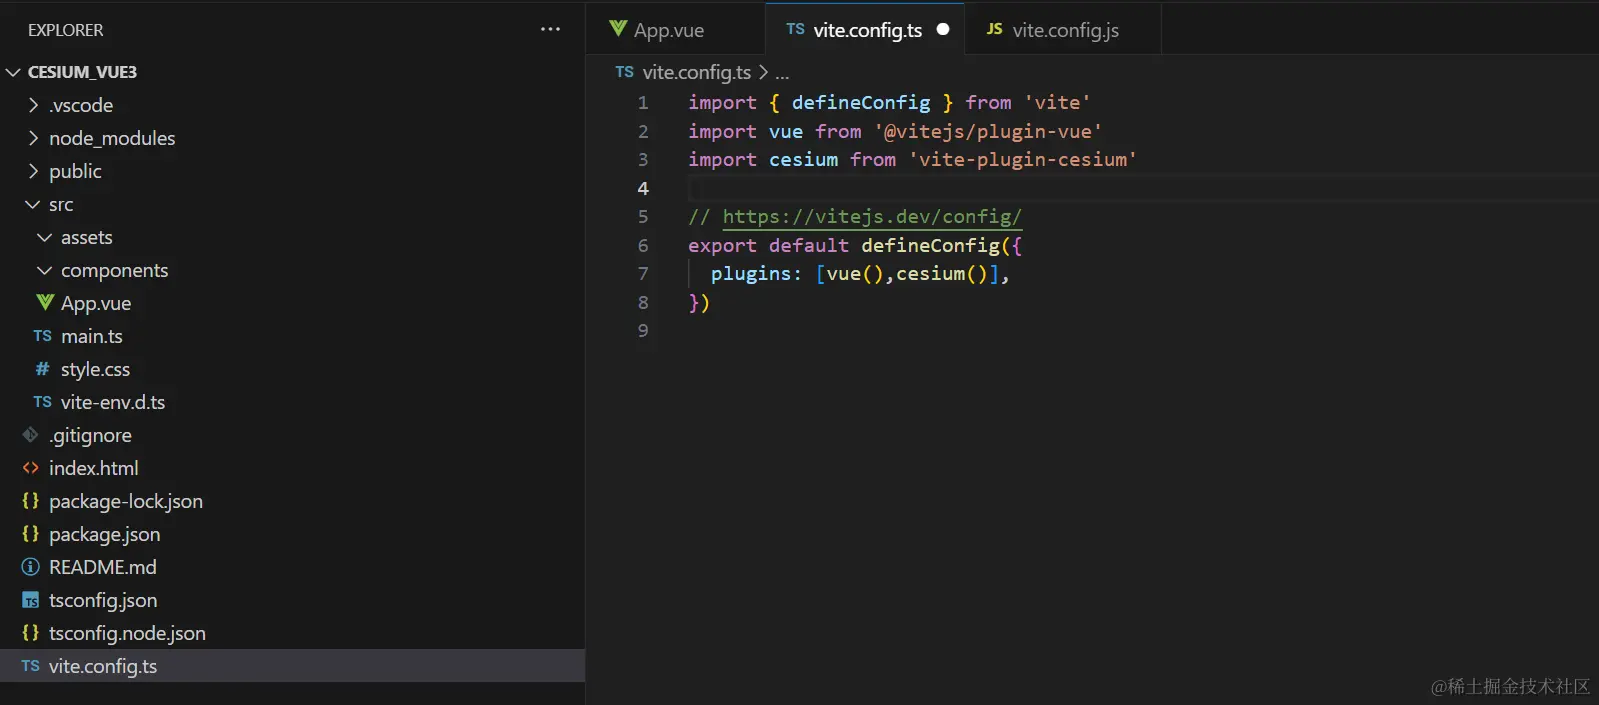Click the info icon beside README.md
The image size is (1599, 705).
[x=31, y=567]
